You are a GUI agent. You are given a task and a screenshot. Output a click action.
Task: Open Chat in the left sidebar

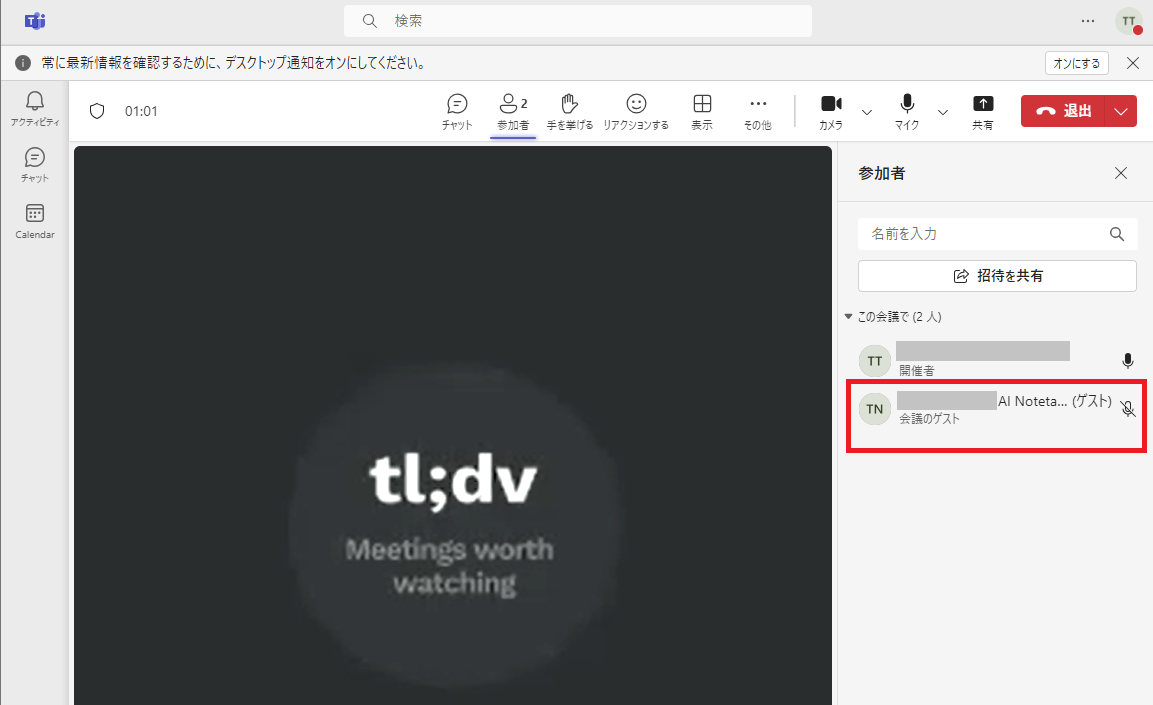click(35, 164)
